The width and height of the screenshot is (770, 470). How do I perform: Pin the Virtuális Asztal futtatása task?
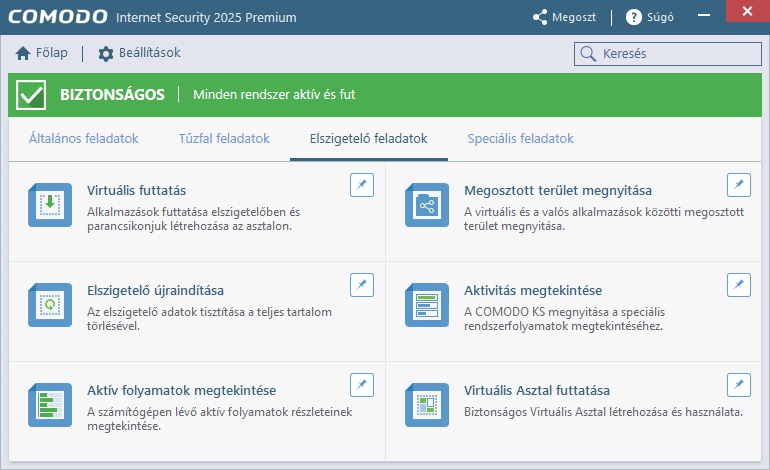tap(738, 384)
